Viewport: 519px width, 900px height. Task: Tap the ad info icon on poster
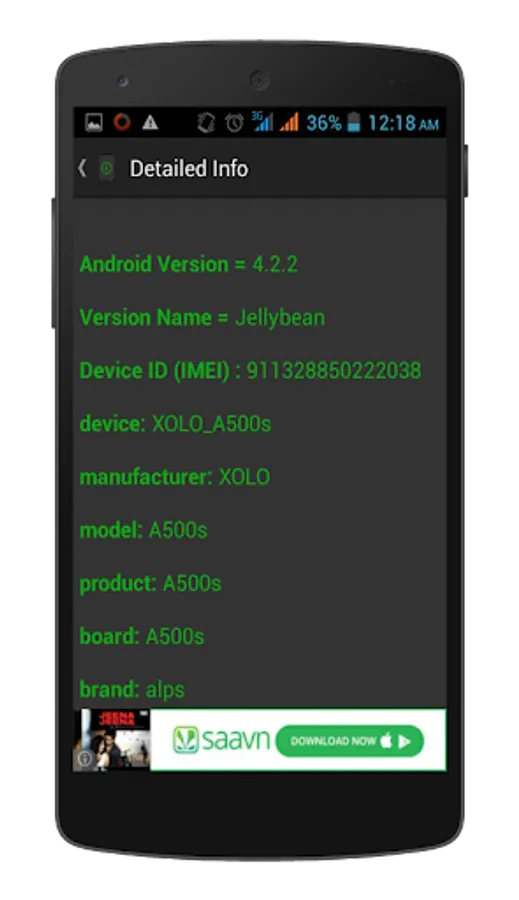click(x=85, y=759)
